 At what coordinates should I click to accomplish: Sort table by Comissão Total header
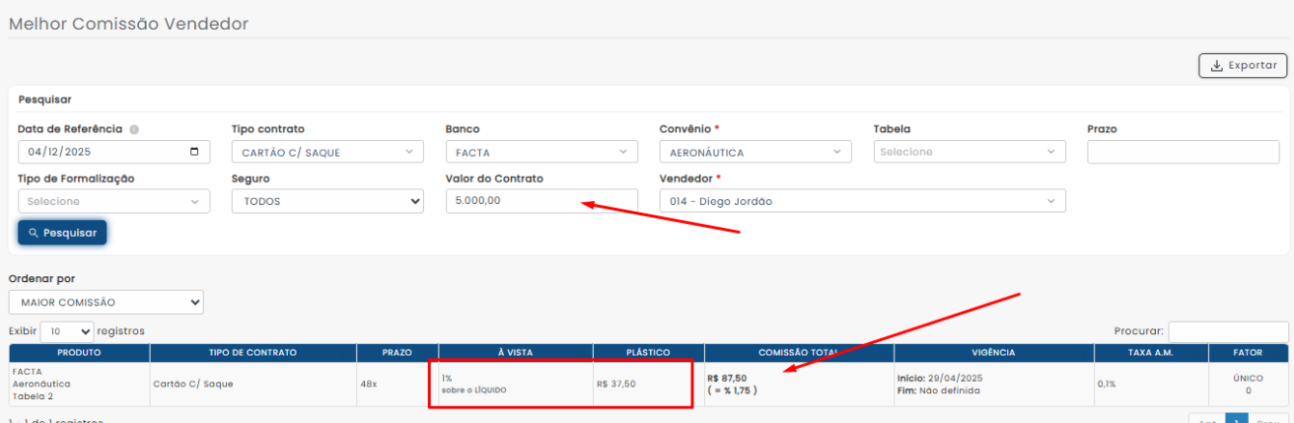coord(798,353)
